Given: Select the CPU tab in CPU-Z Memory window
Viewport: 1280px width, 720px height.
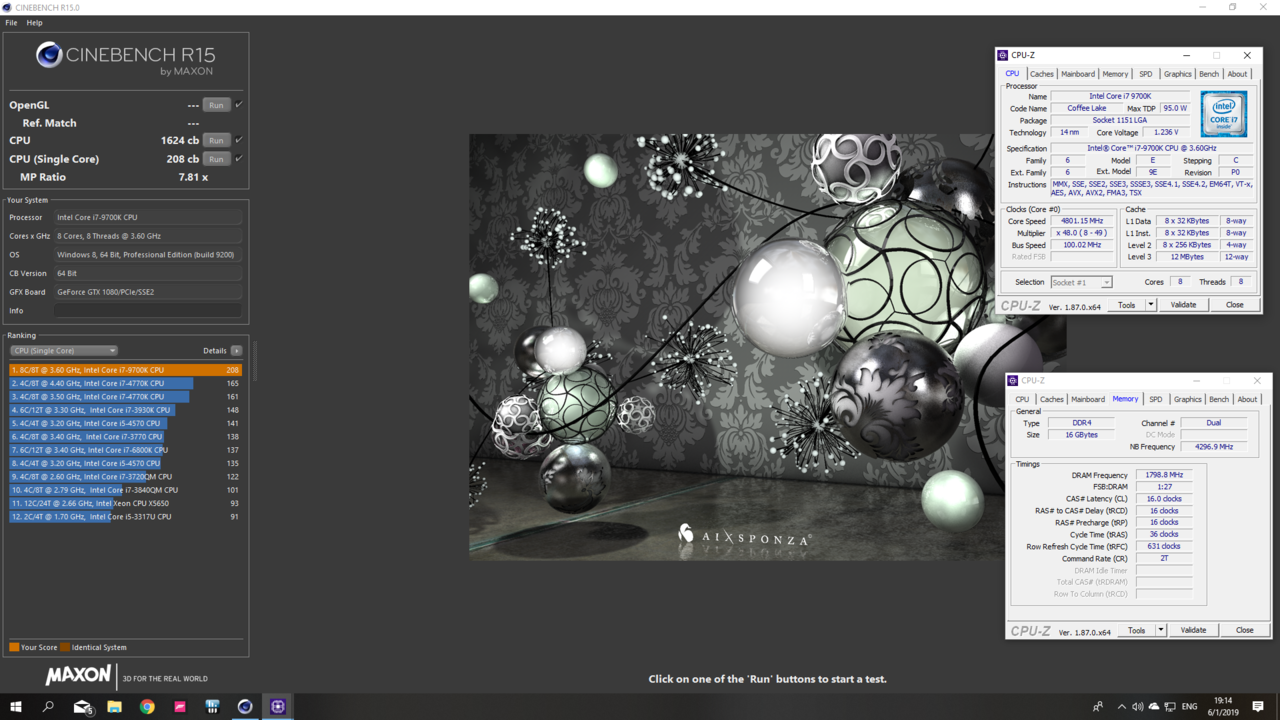Looking at the screenshot, I should point(1022,399).
